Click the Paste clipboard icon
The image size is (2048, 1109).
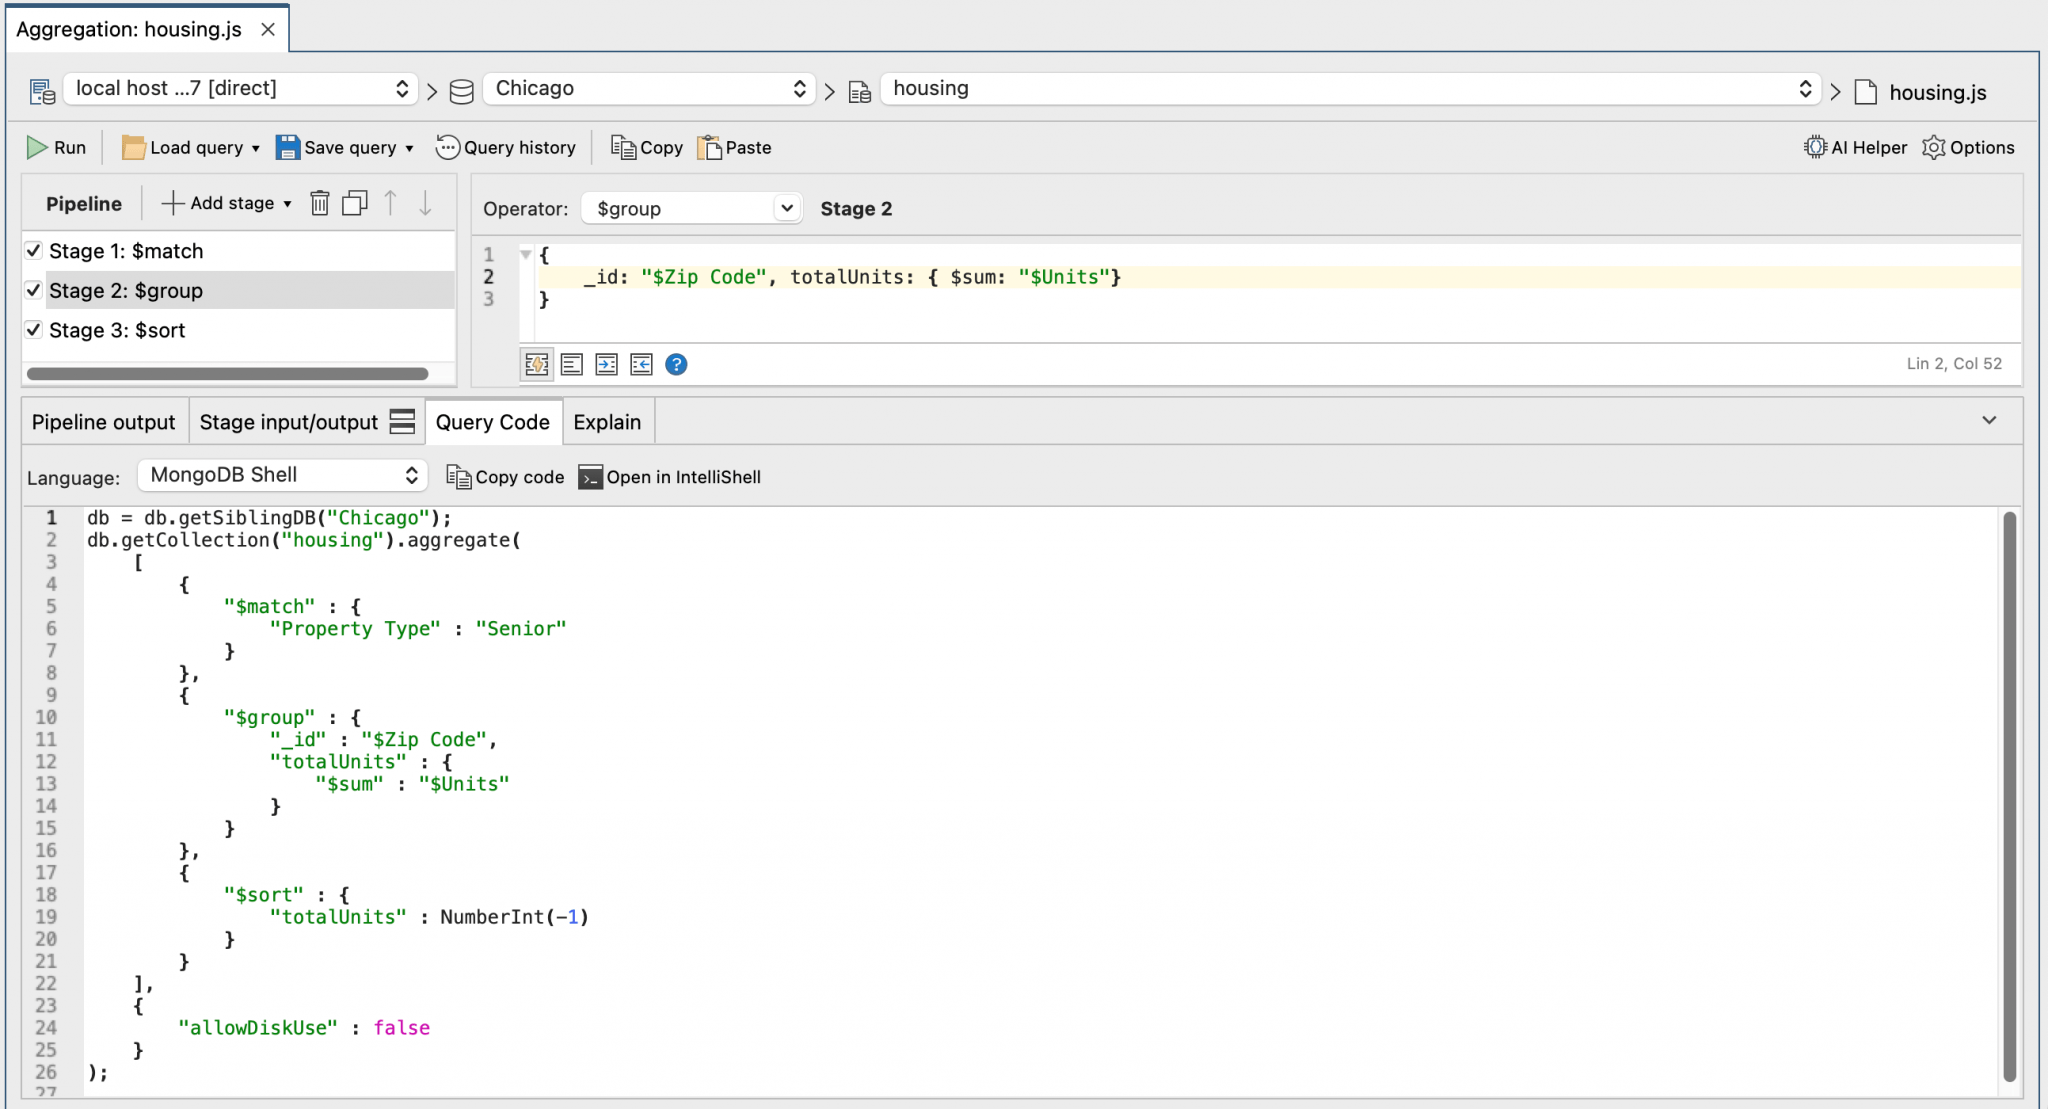[x=710, y=148]
